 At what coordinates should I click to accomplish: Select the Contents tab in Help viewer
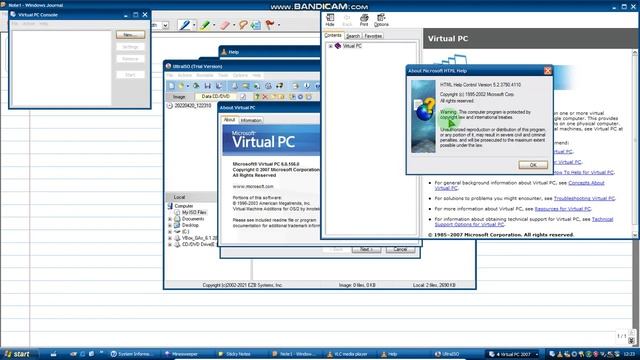(x=333, y=36)
